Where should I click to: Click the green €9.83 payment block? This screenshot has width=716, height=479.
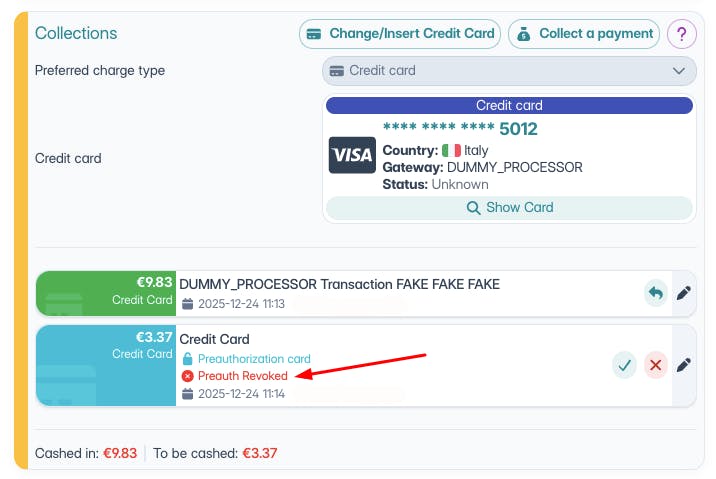point(106,293)
